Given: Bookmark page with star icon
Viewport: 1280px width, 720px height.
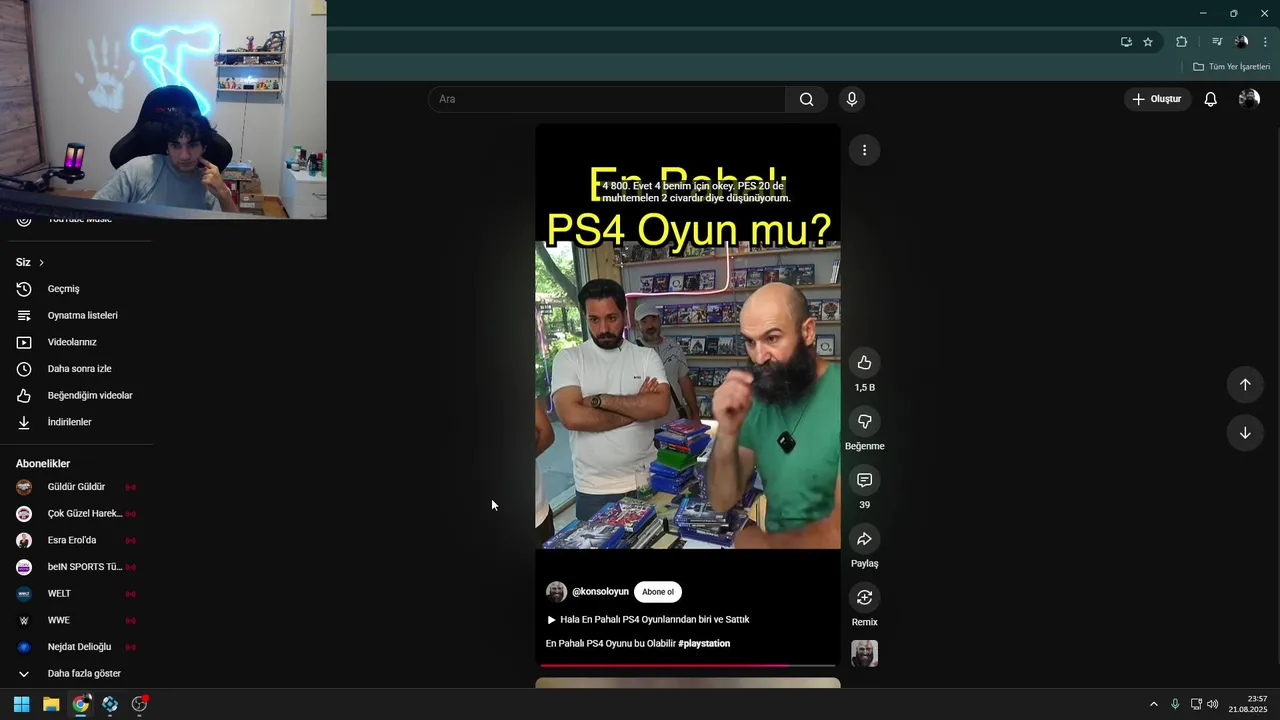Looking at the screenshot, I should coord(1148,42).
